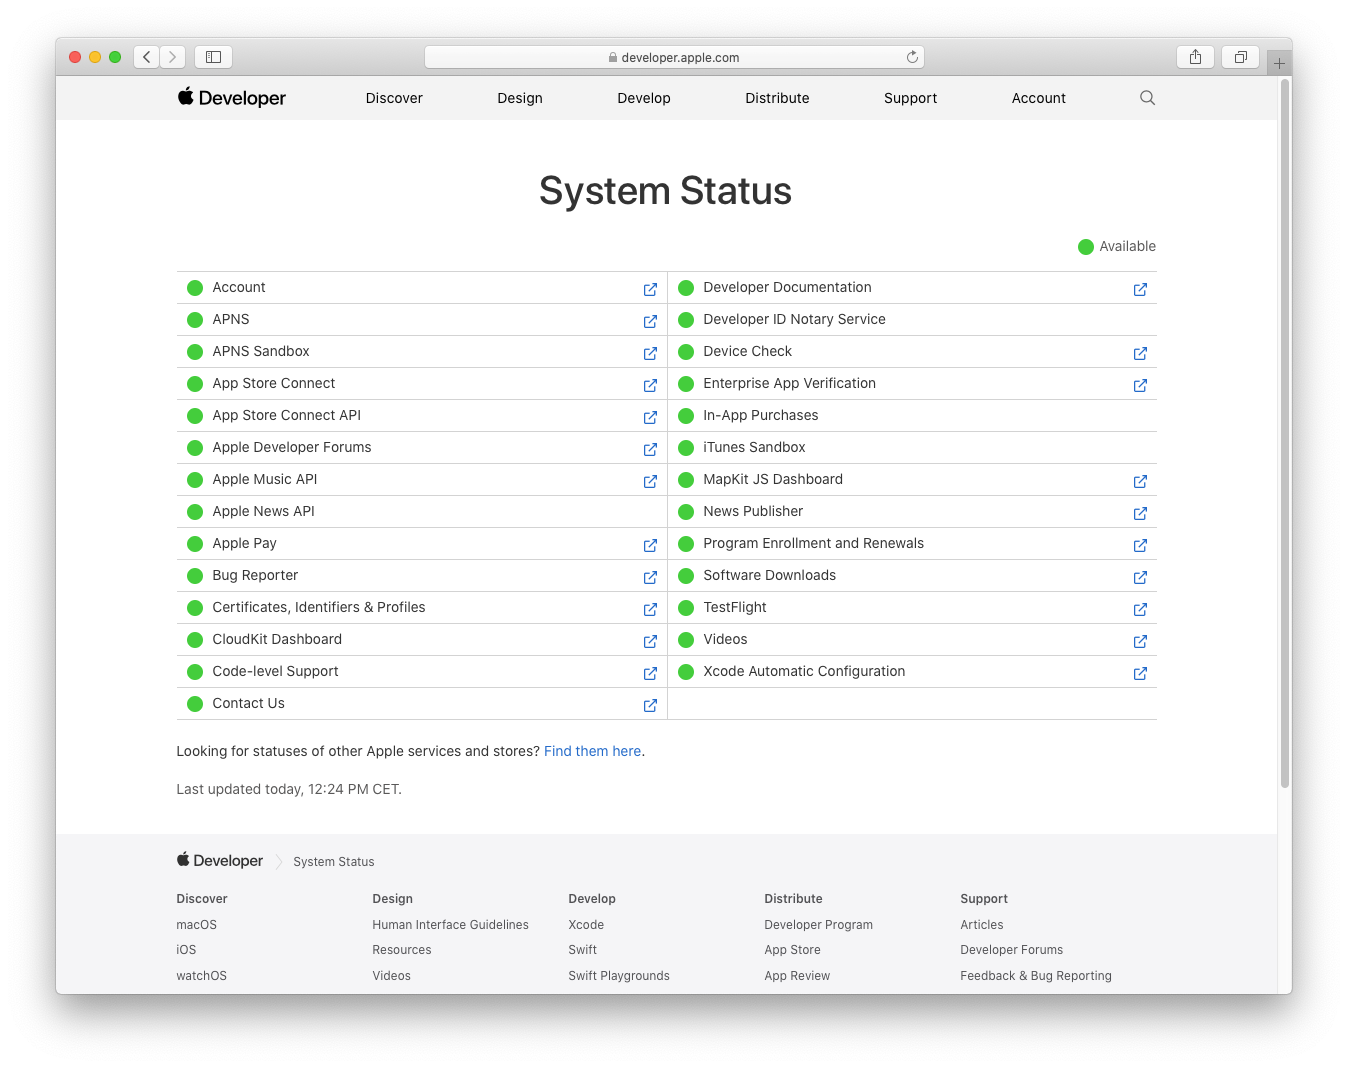This screenshot has height=1068, width=1348.
Task: Open the external link icon for Apple Pay
Action: coord(650,545)
